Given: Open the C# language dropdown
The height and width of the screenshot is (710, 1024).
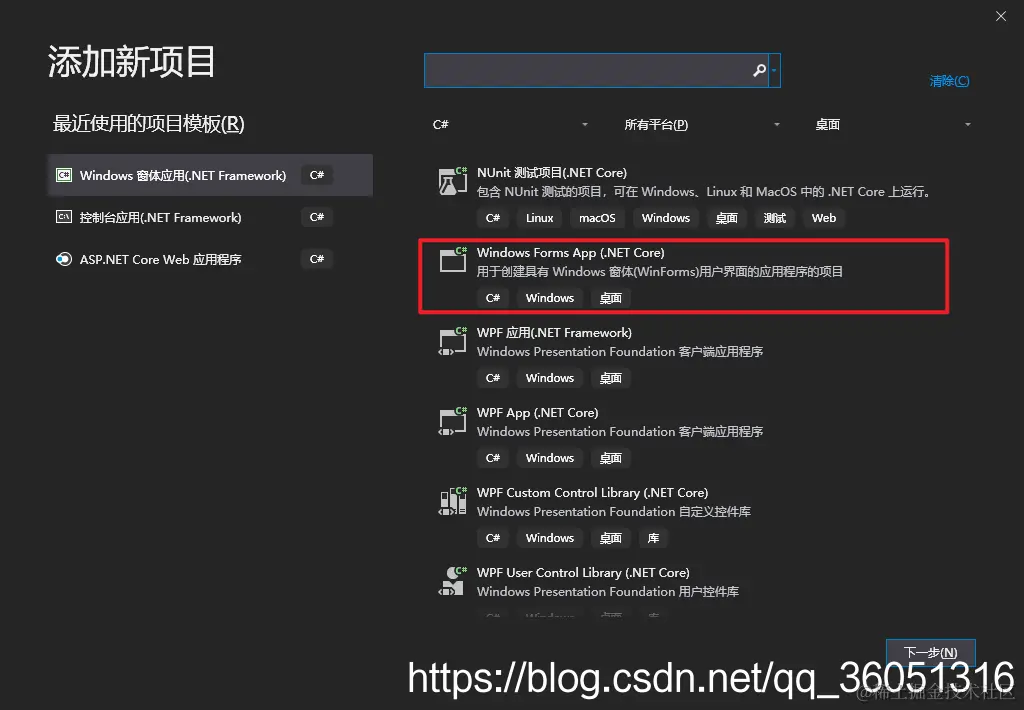Looking at the screenshot, I should coord(510,124).
